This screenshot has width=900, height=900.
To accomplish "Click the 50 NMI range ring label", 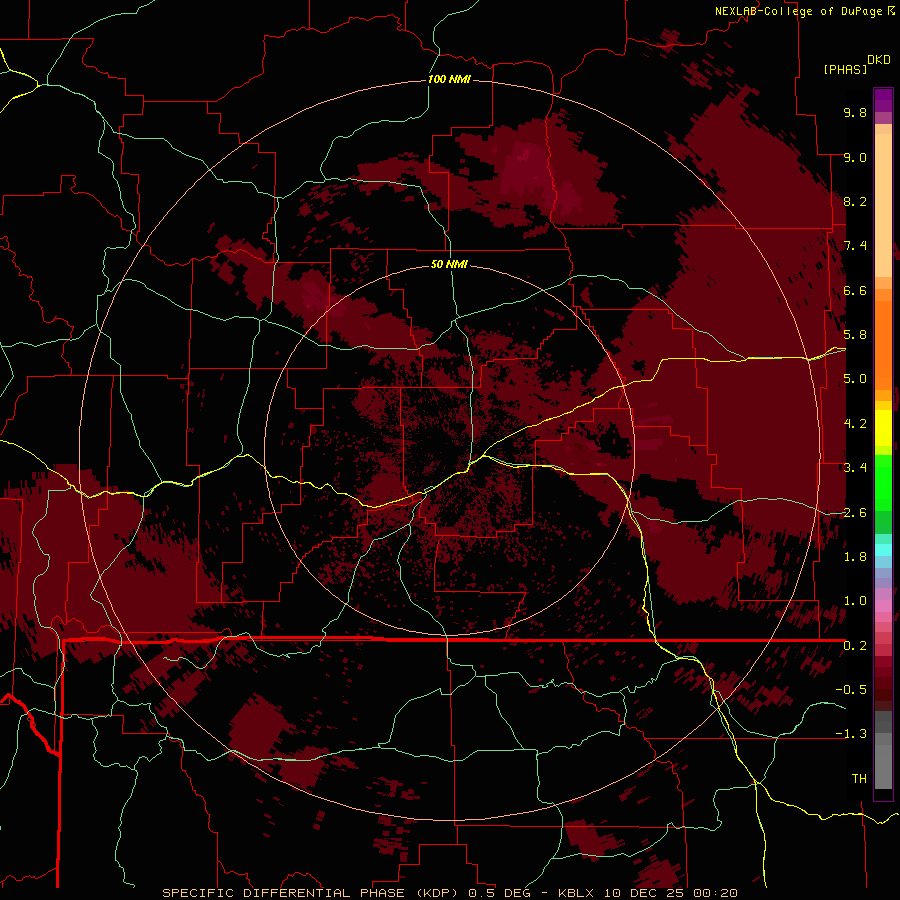I will point(449,264).
